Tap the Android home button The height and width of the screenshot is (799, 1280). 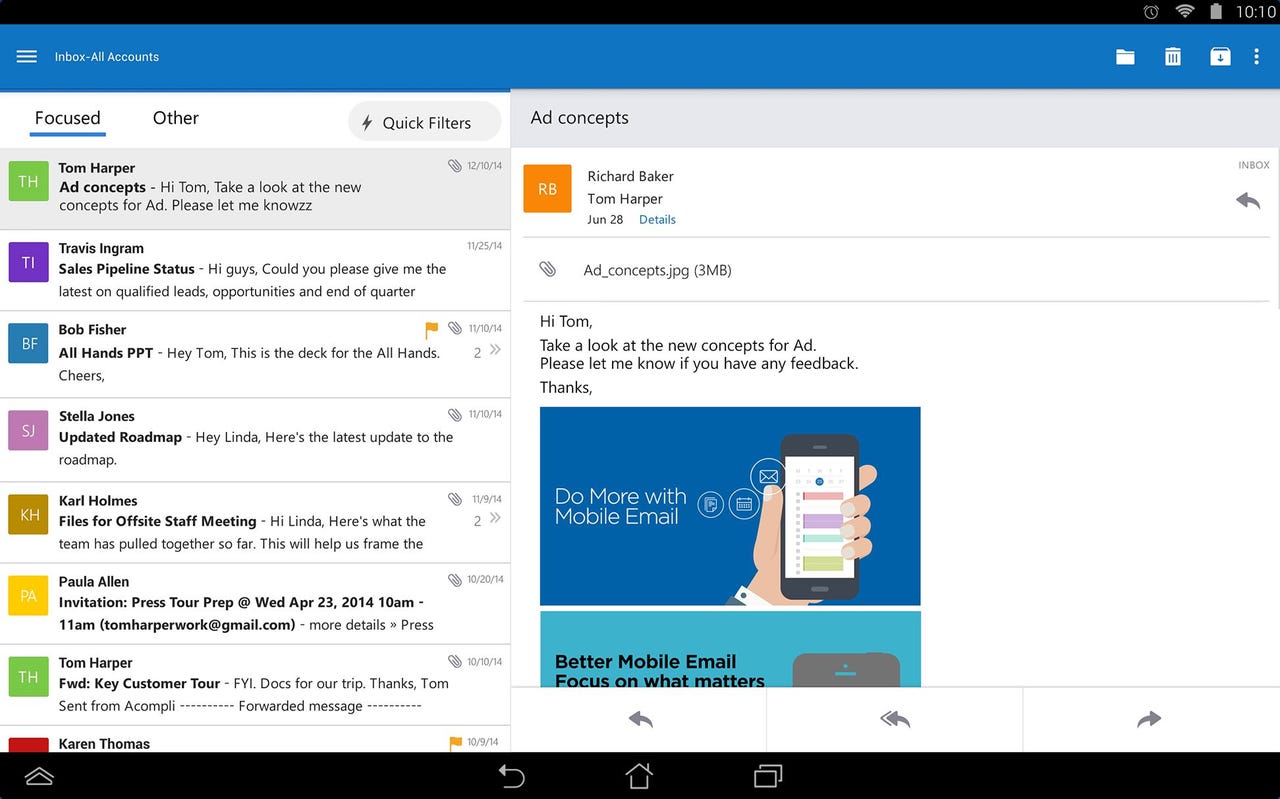[x=639, y=776]
